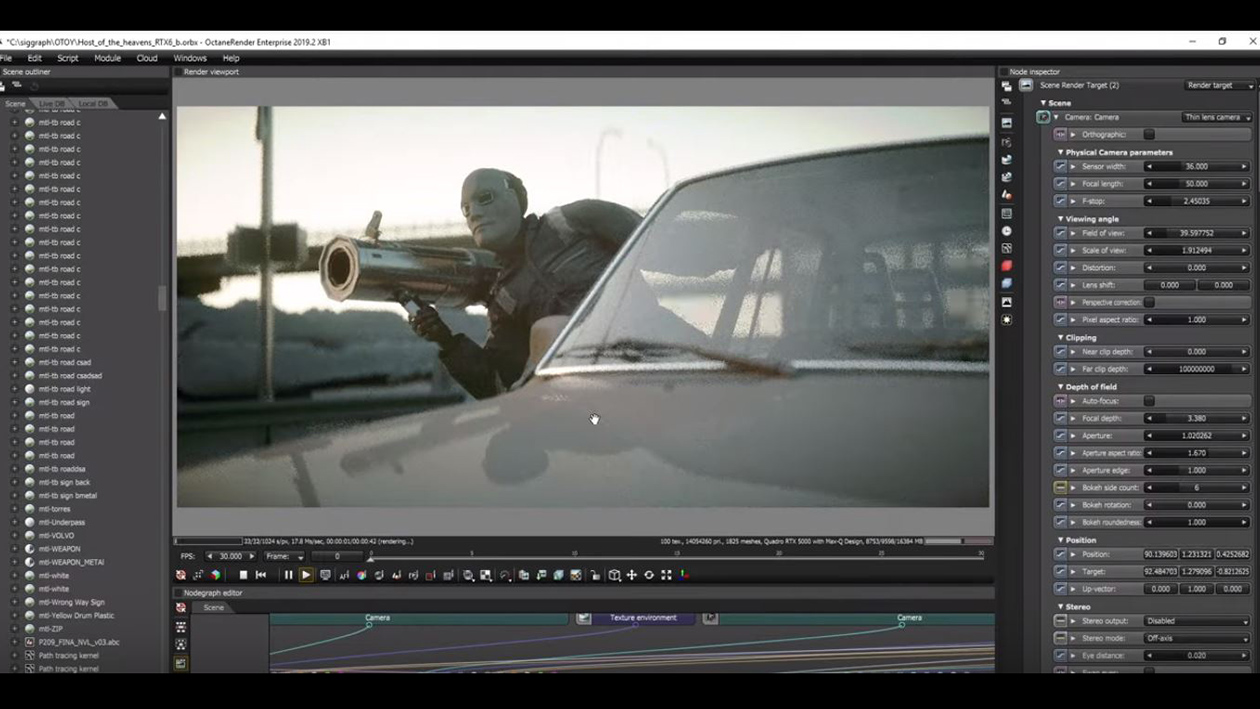The width and height of the screenshot is (1260, 709).
Task: Select the move gizmo cross-arrows icon
Action: click(x=631, y=575)
